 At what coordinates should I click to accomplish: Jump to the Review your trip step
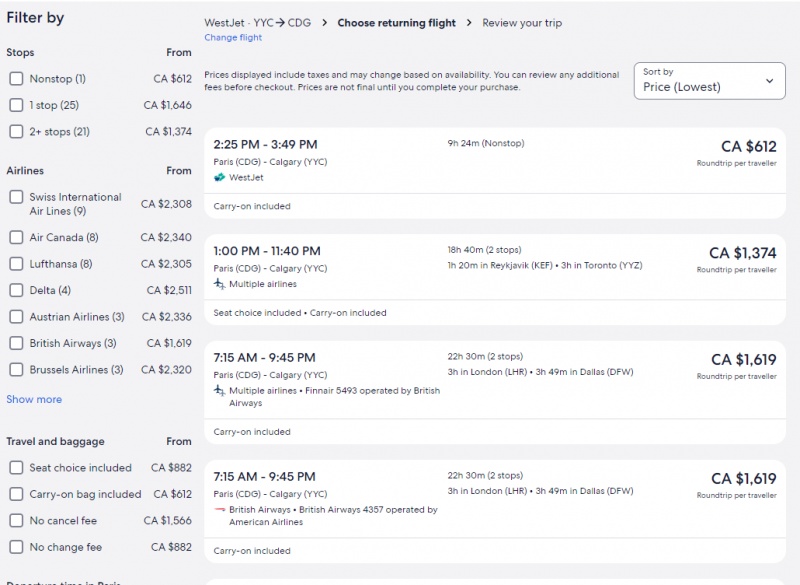click(522, 23)
